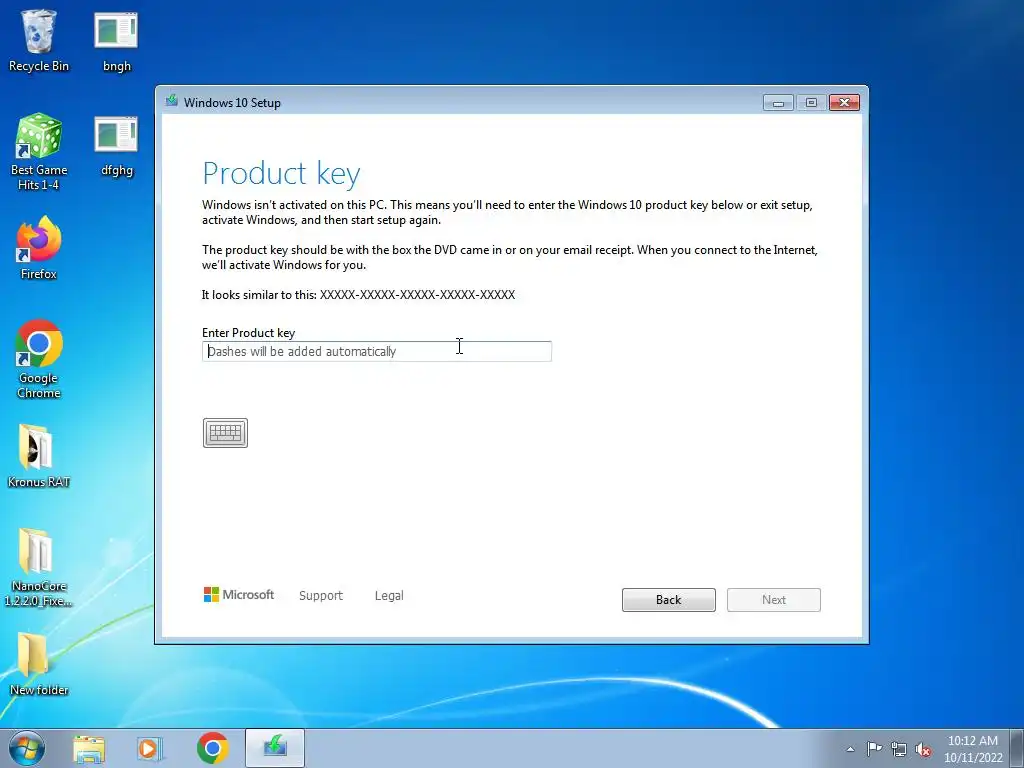Click the Enter Product key field

click(x=377, y=351)
